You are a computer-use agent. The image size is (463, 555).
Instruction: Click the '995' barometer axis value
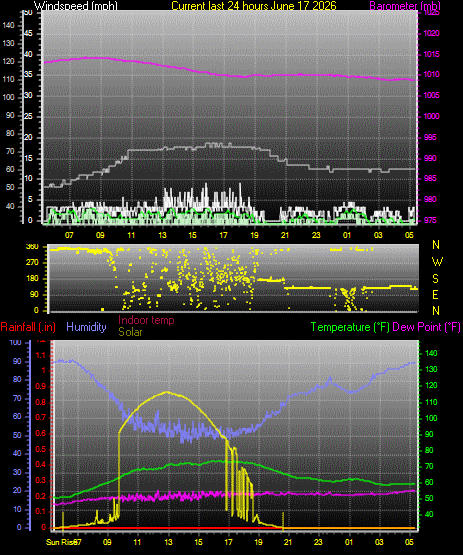(x=430, y=137)
